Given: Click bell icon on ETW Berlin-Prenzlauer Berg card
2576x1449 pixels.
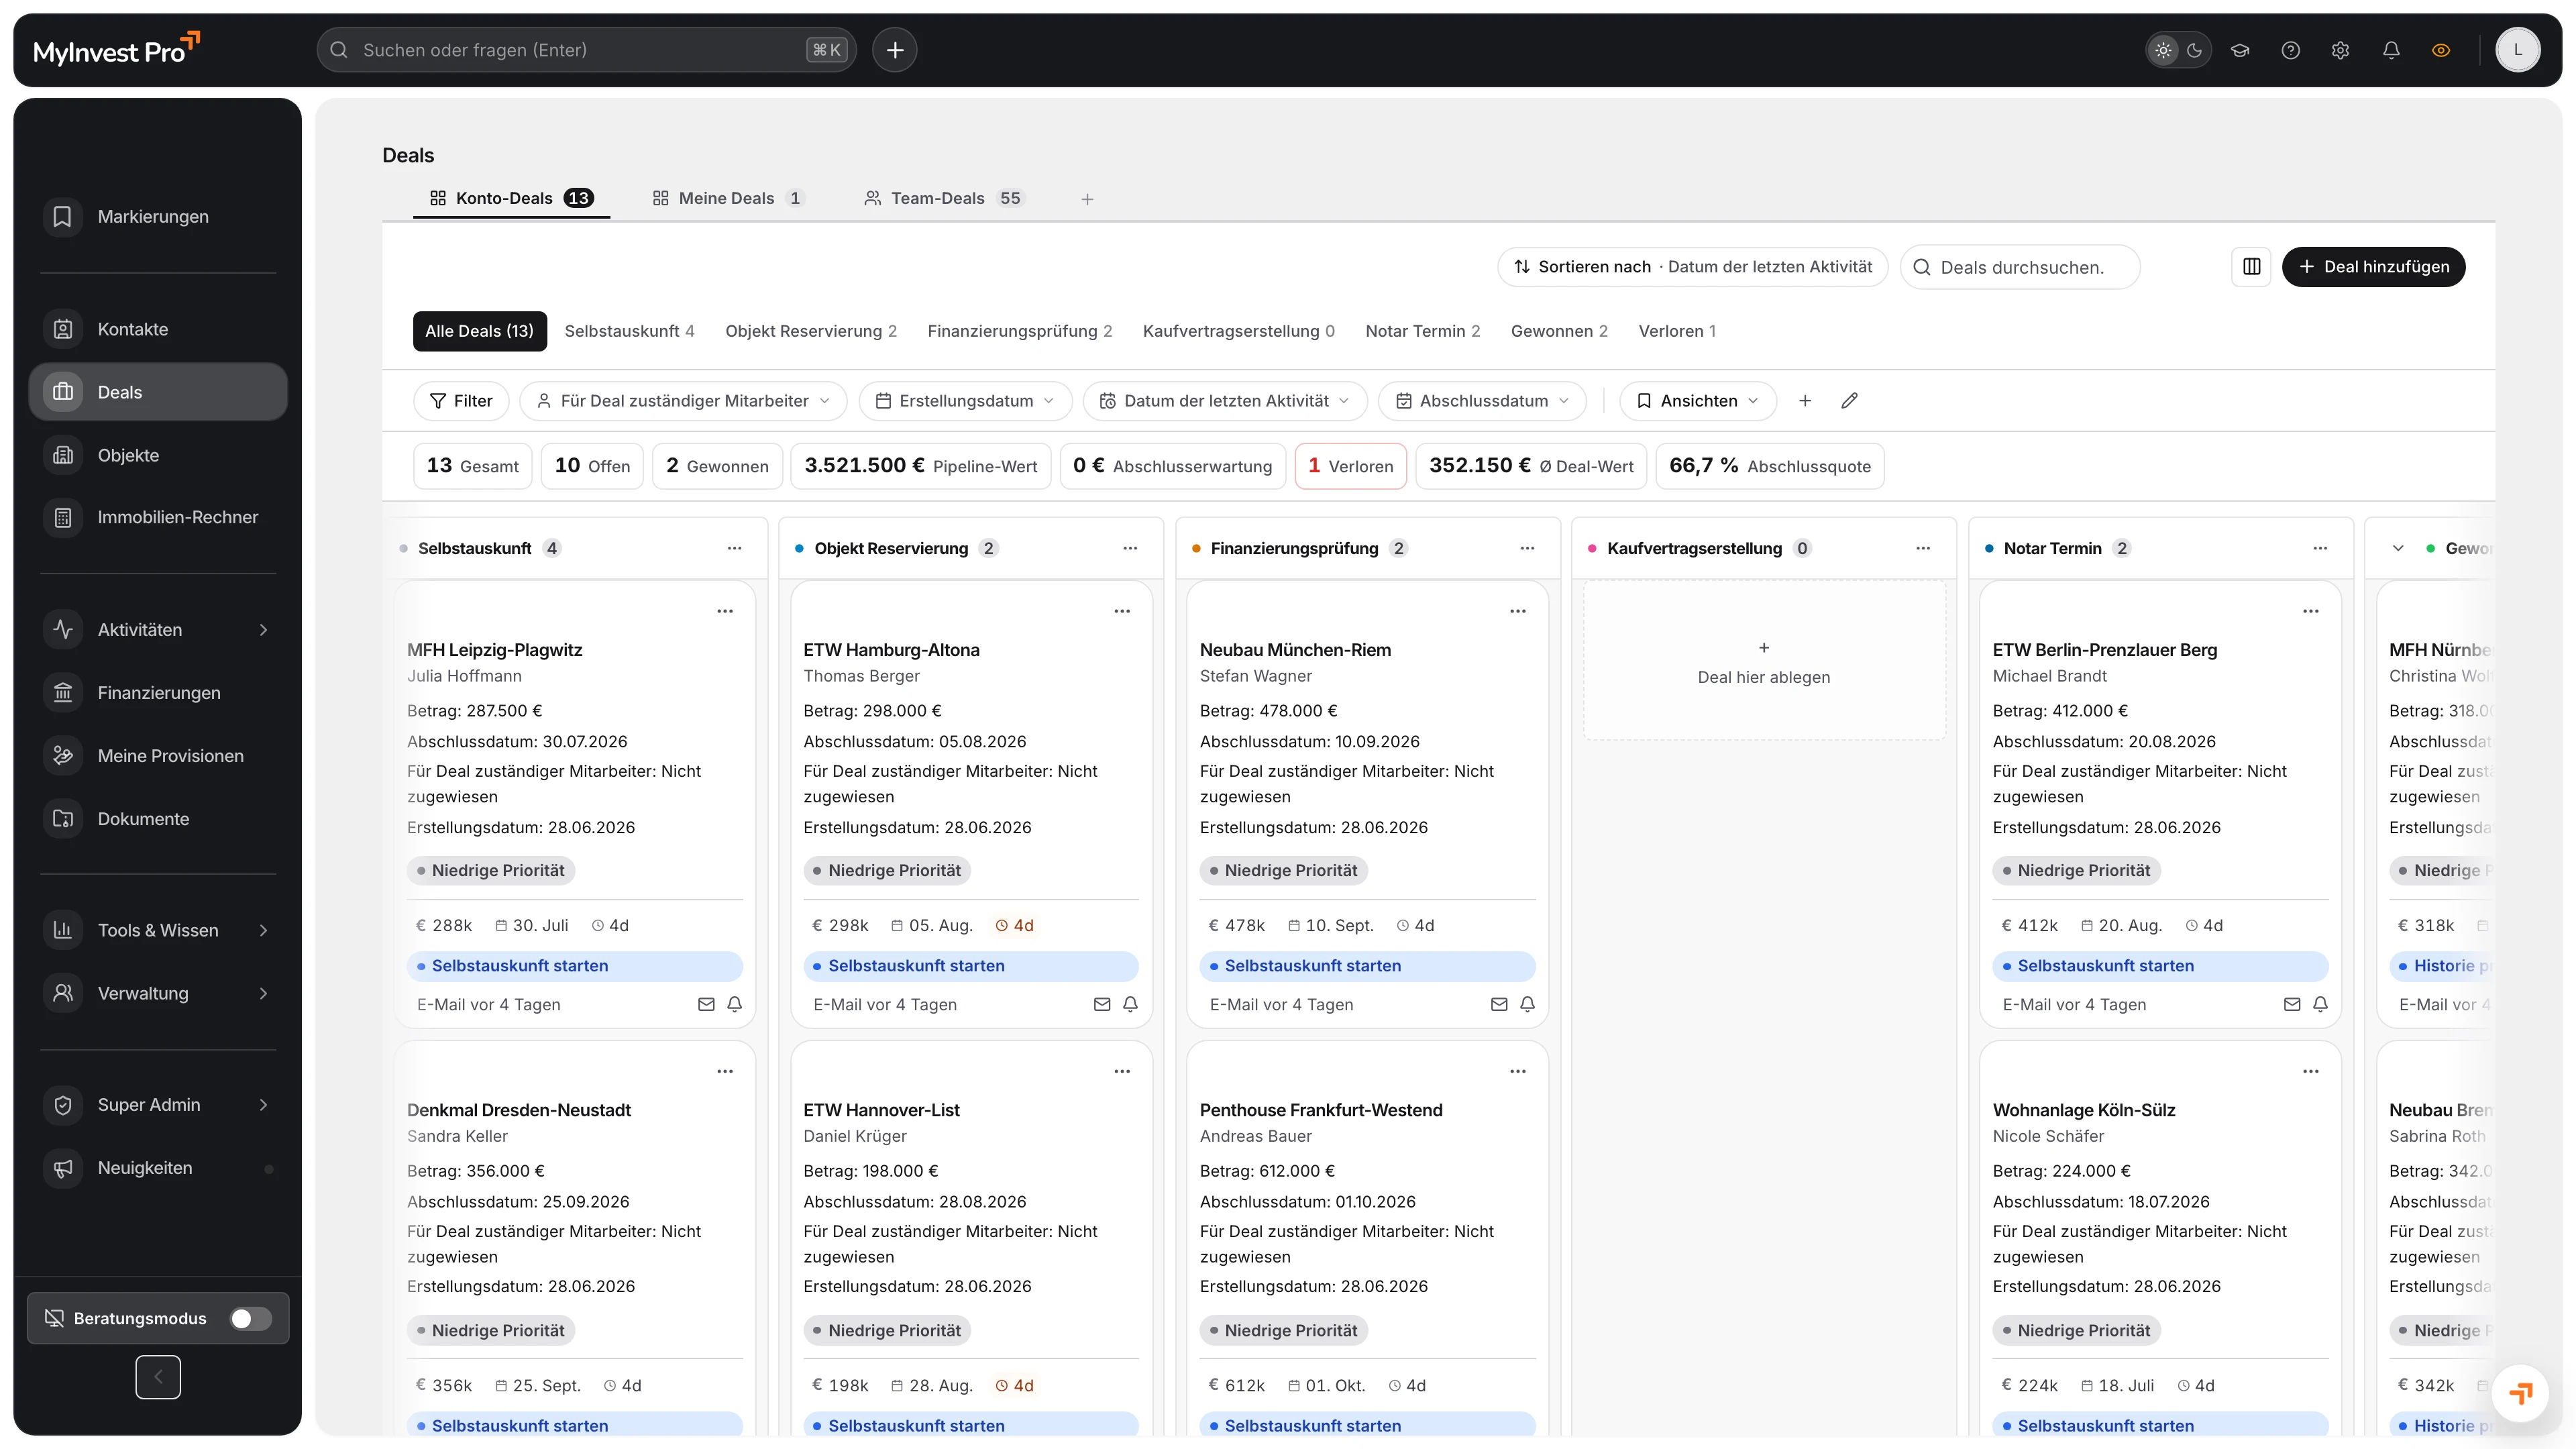Looking at the screenshot, I should (x=2320, y=1004).
